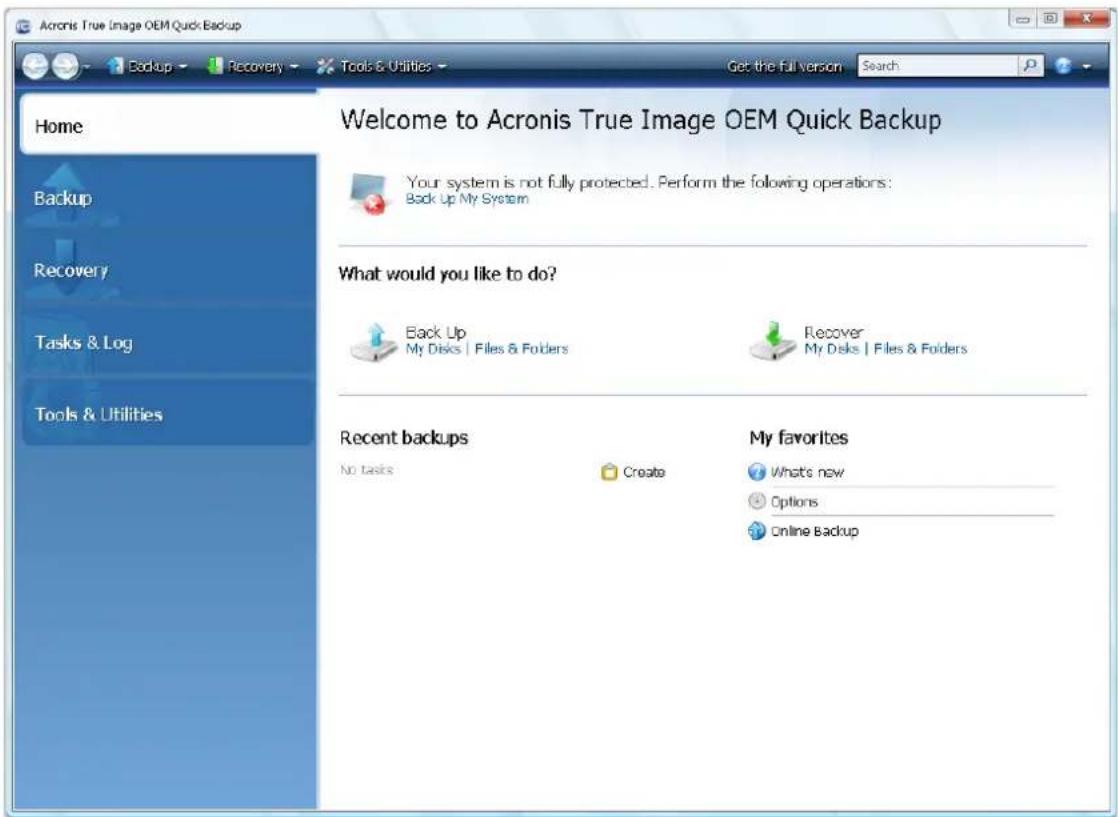Viewport: 1118px width, 817px height.
Task: Click Get the full version link
Action: pos(784,66)
